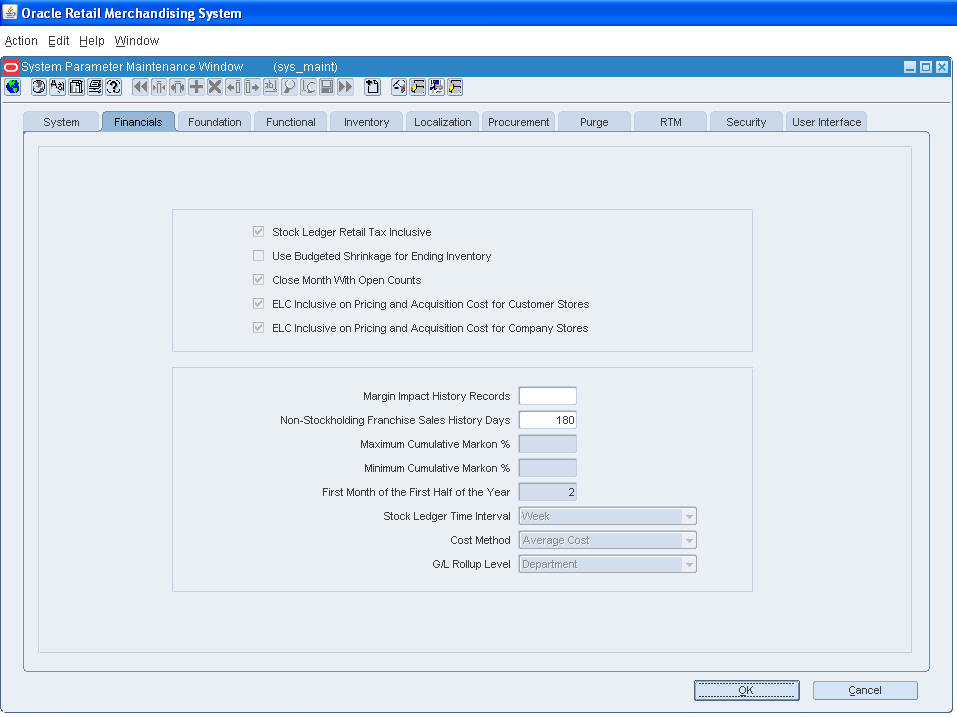The height and width of the screenshot is (717, 957).
Task: Select the Purge tab
Action: 594,121
